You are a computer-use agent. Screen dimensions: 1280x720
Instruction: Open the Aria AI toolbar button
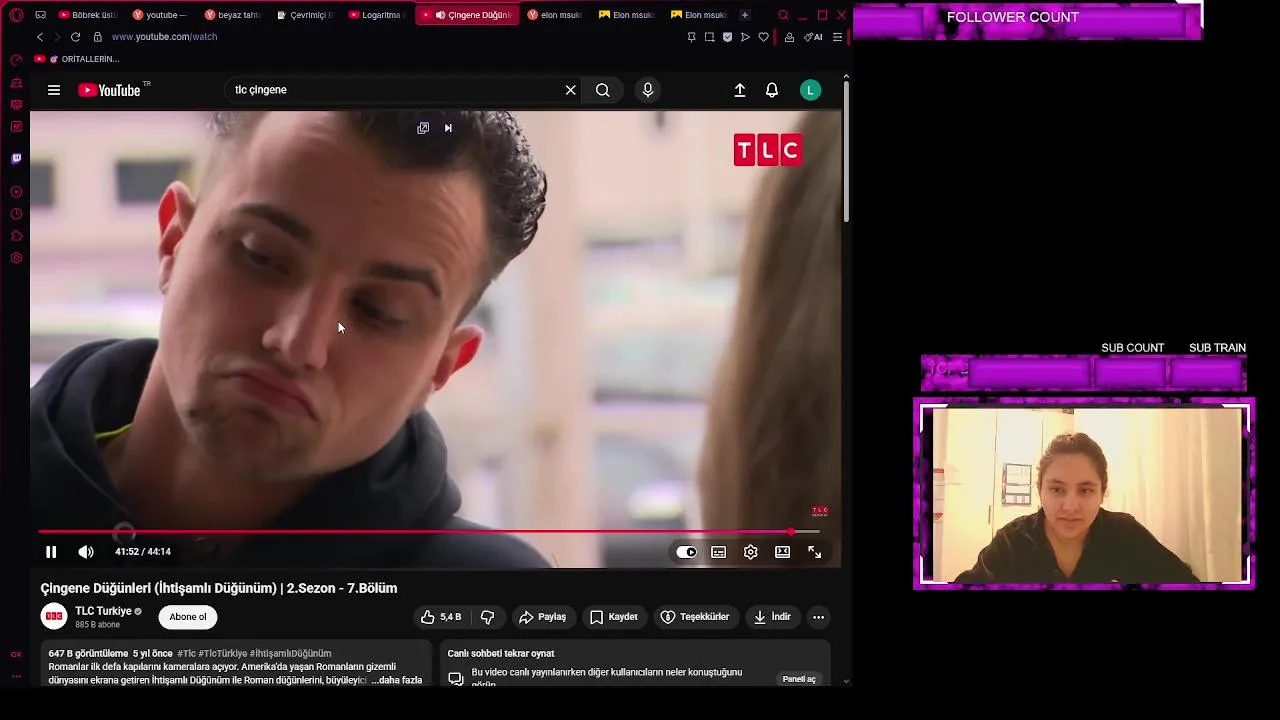pos(813,37)
